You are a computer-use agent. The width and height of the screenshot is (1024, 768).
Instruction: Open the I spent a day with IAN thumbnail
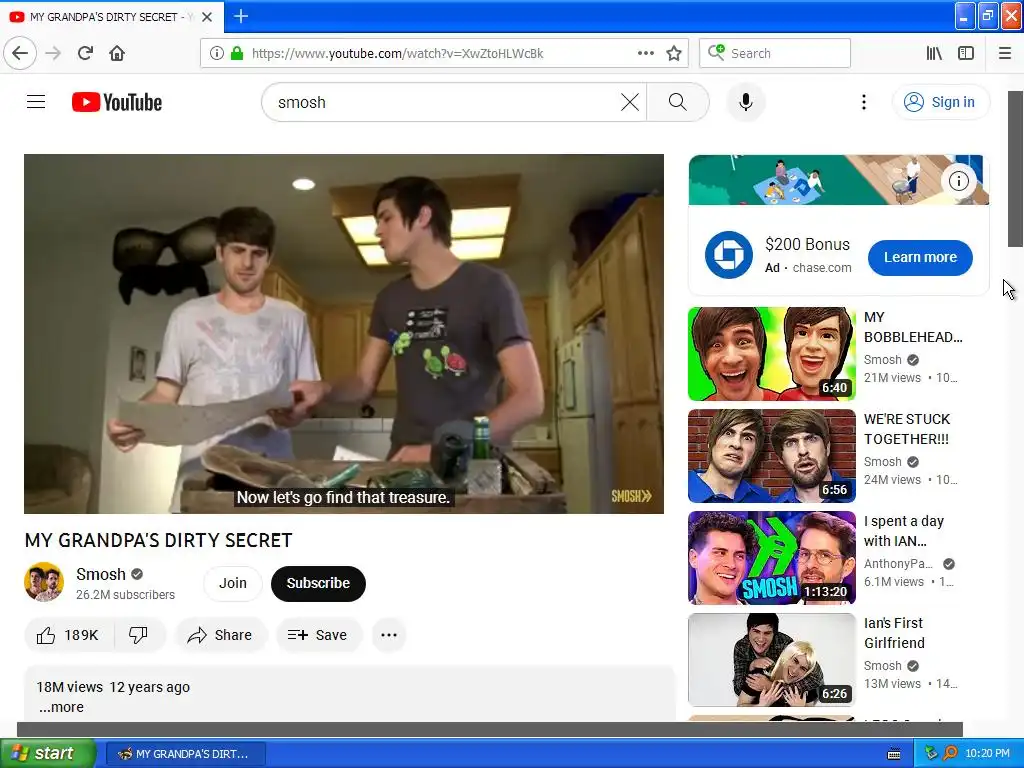pyautogui.click(x=771, y=558)
